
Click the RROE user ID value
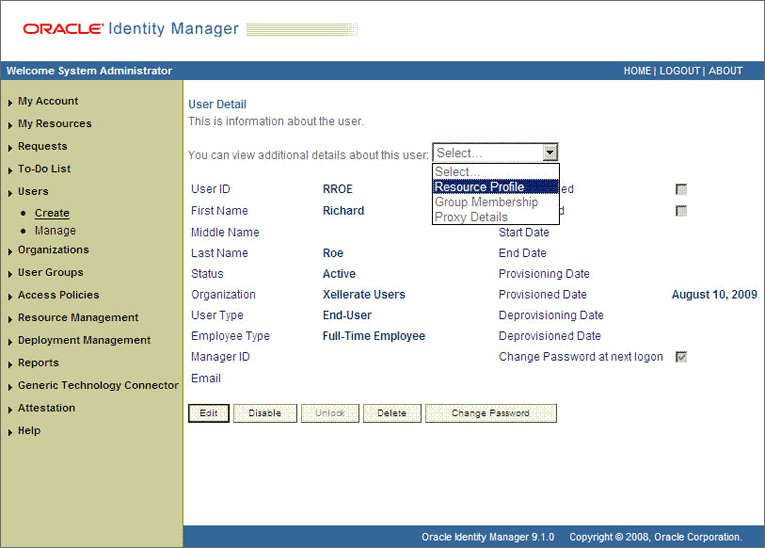tap(338, 189)
